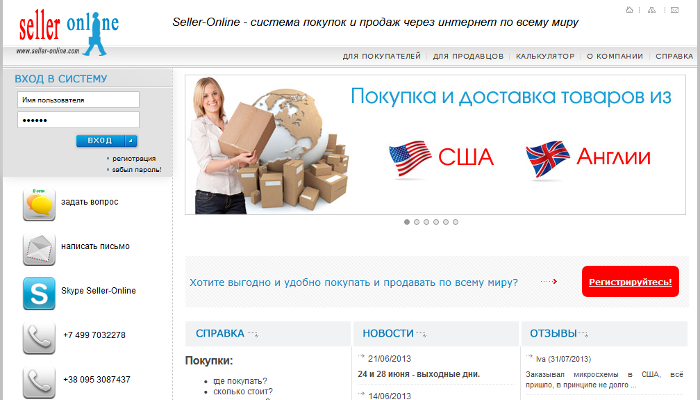This screenshot has width=700, height=400.
Task: Open the chat bubbles 'задать вопрос' icon
Action: [39, 204]
